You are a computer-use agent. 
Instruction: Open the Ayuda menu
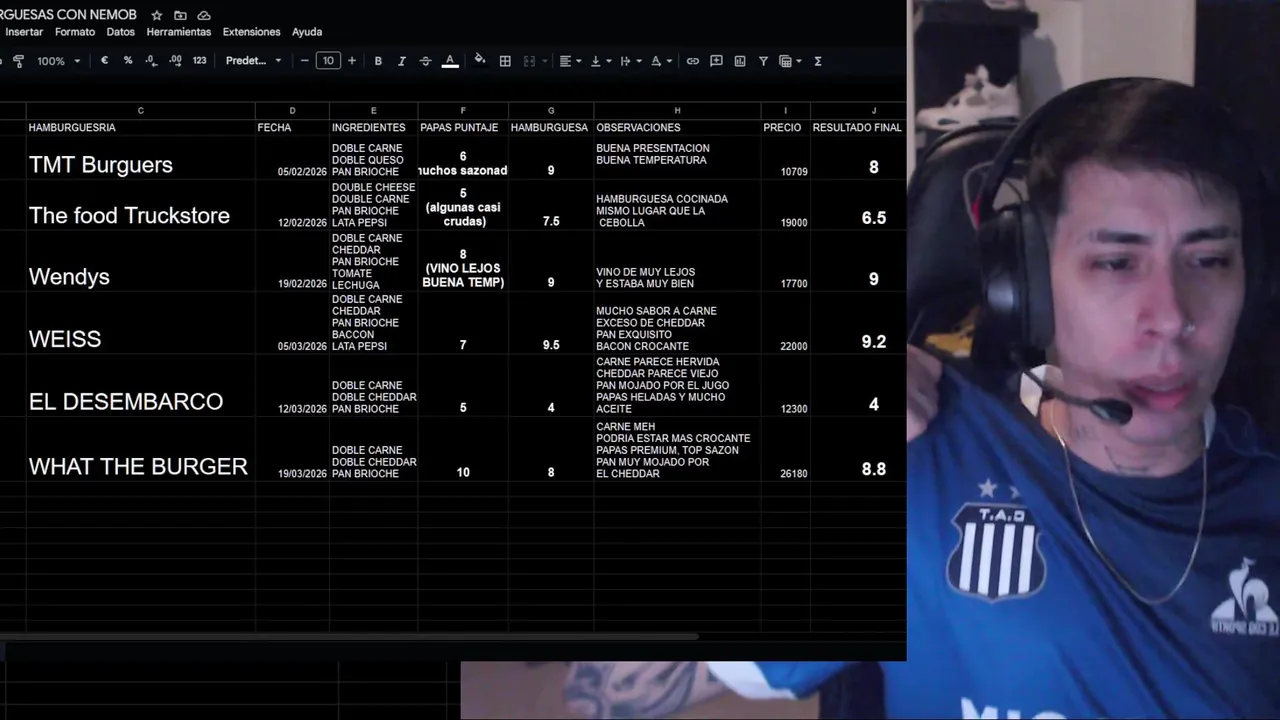pos(307,32)
